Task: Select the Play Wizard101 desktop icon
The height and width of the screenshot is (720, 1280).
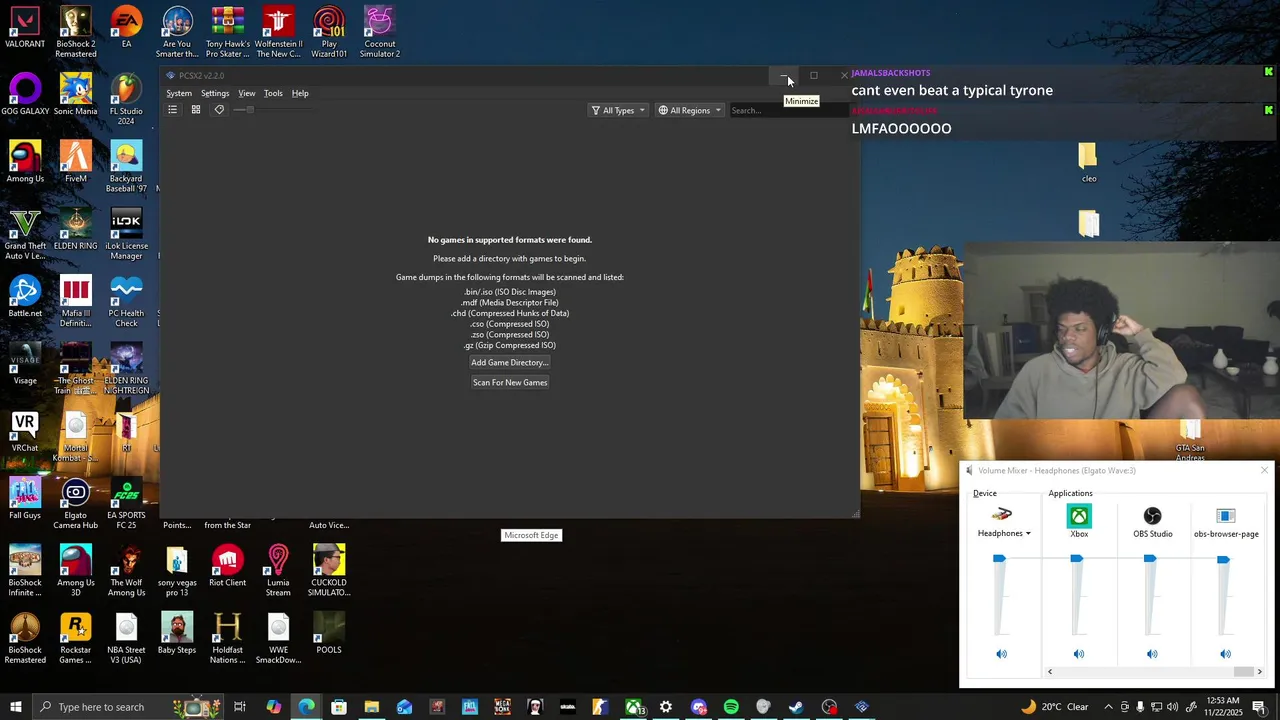Action: click(329, 32)
